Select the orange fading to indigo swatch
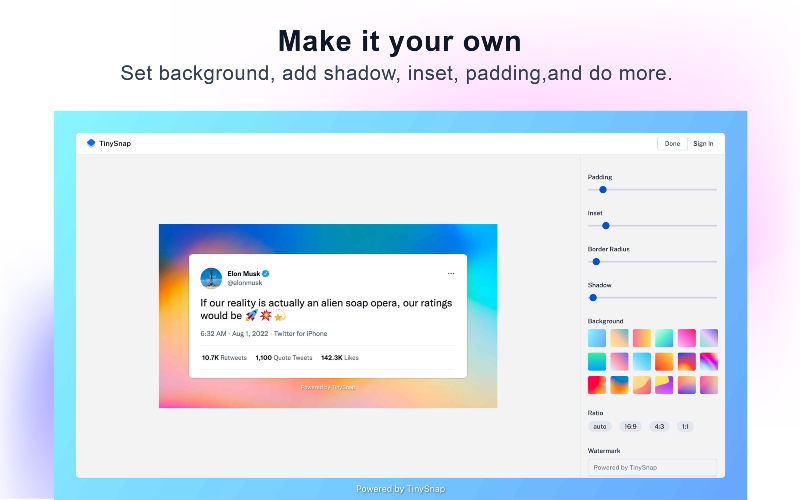The image size is (800, 500). point(687,385)
